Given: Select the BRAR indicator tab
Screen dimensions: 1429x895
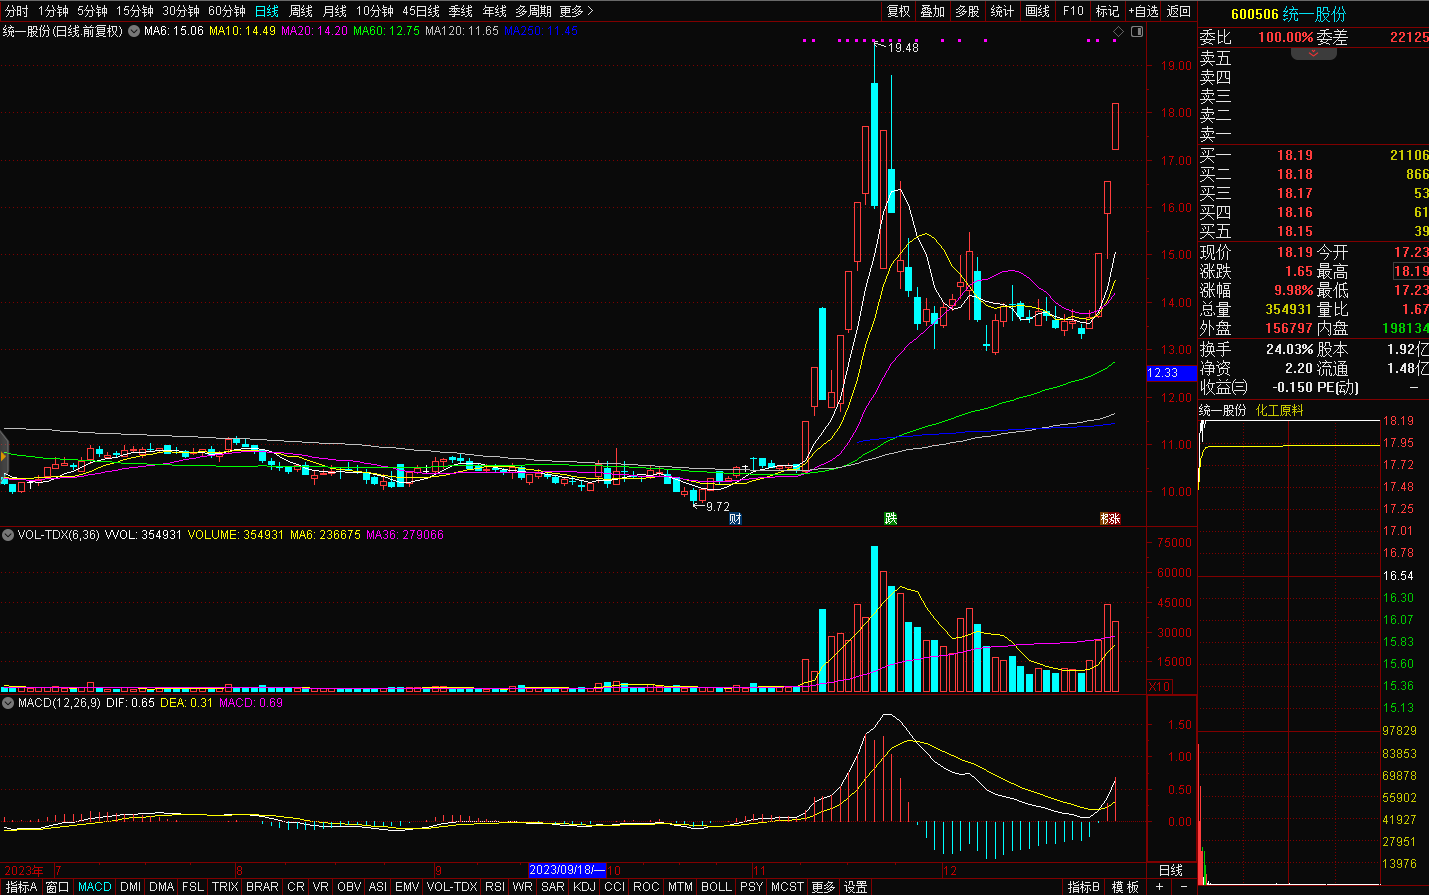Looking at the screenshot, I should [x=262, y=887].
